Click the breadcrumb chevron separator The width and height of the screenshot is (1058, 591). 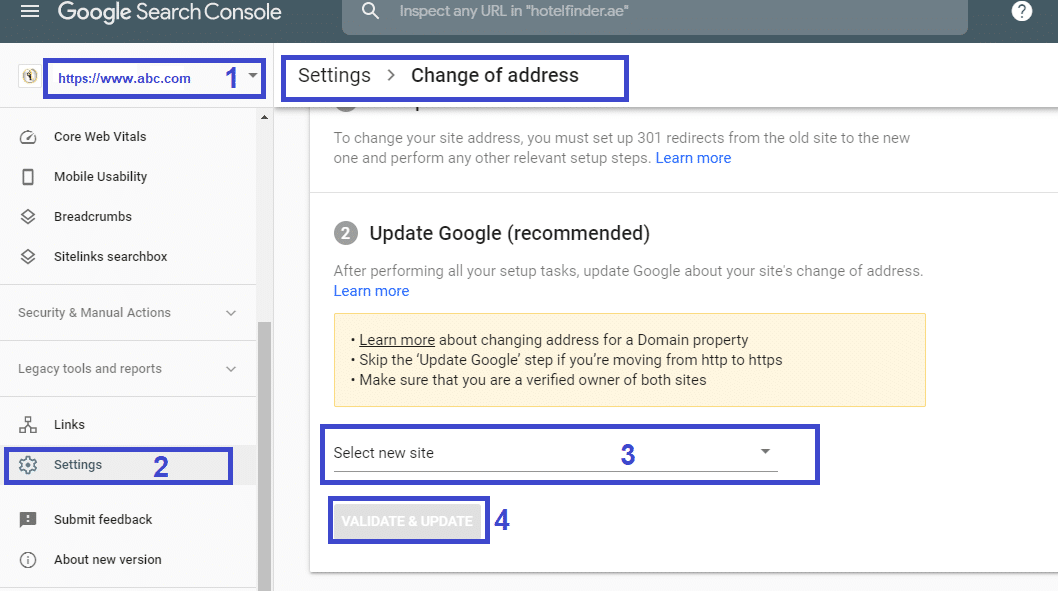coord(391,76)
